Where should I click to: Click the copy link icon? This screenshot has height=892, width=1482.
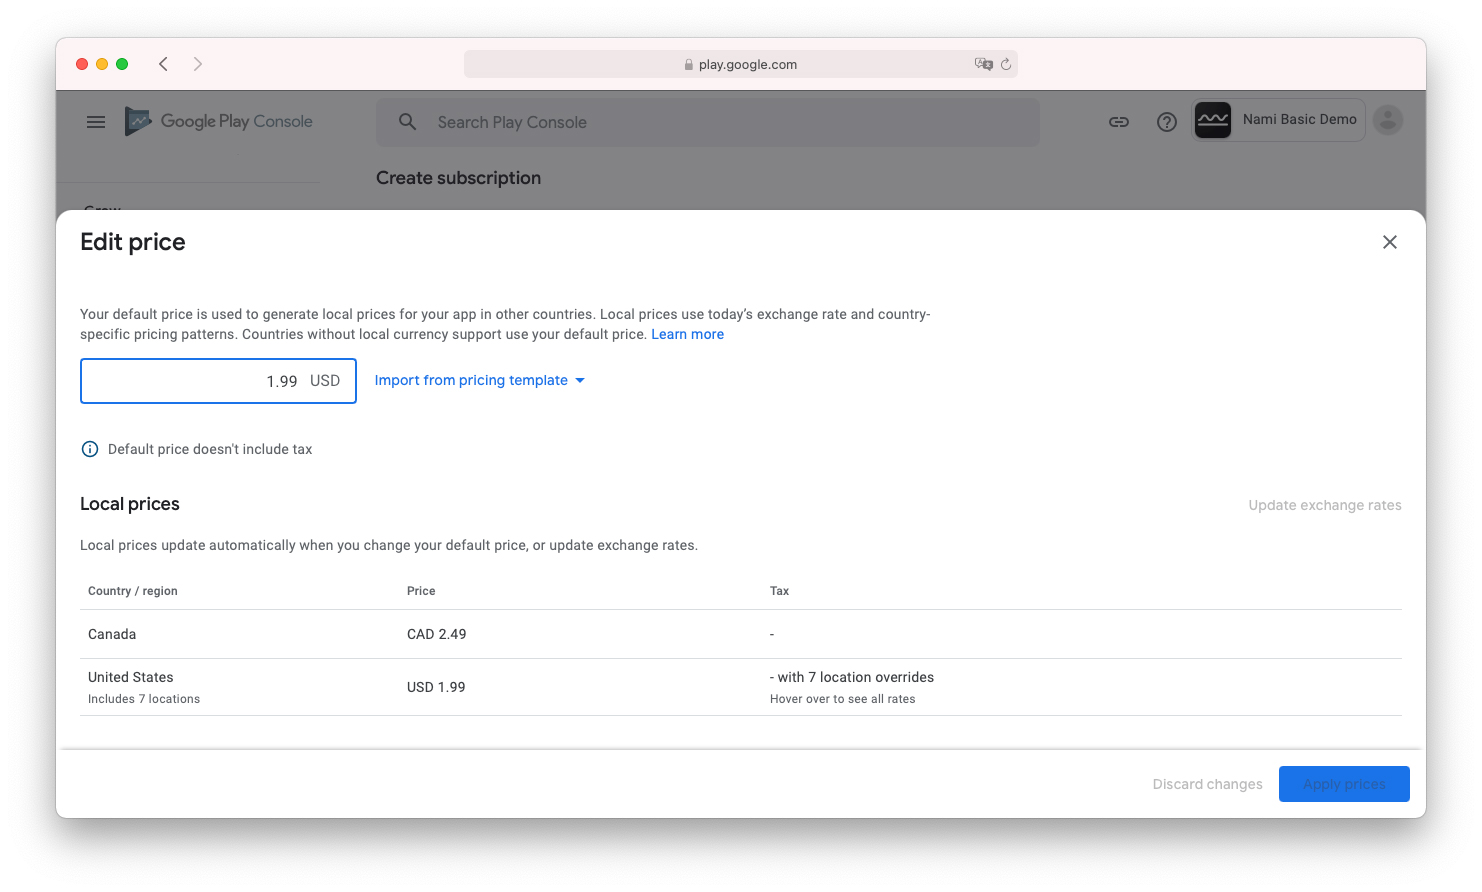coord(1119,122)
